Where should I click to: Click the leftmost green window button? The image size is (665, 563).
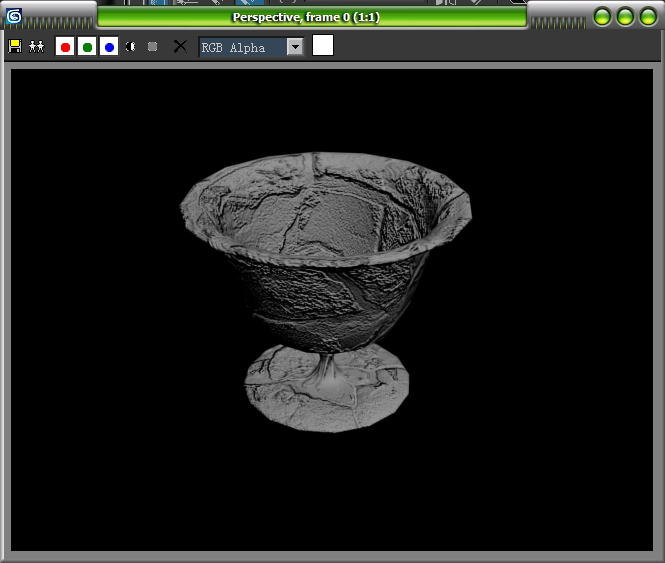pos(602,17)
